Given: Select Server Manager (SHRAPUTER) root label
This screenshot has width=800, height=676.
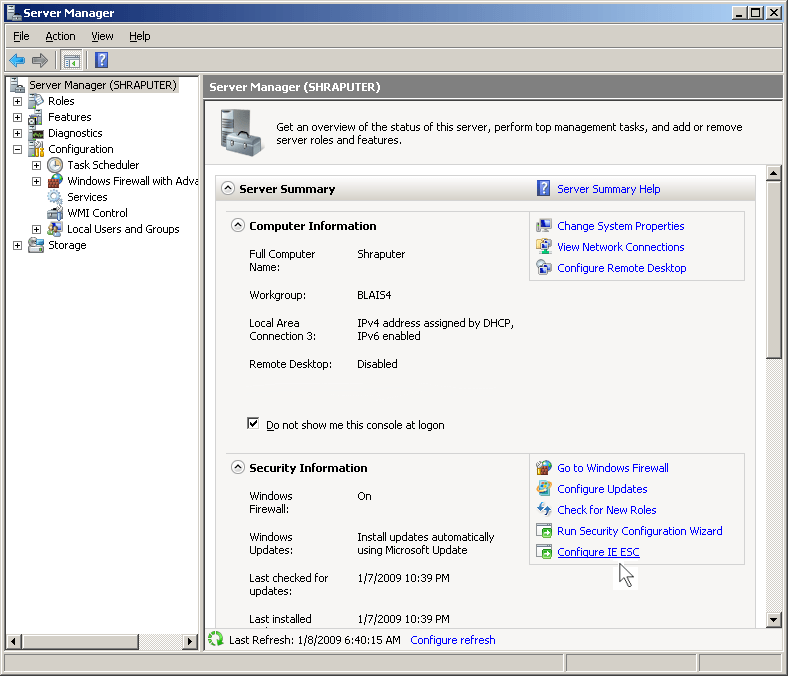Looking at the screenshot, I should (103, 85).
